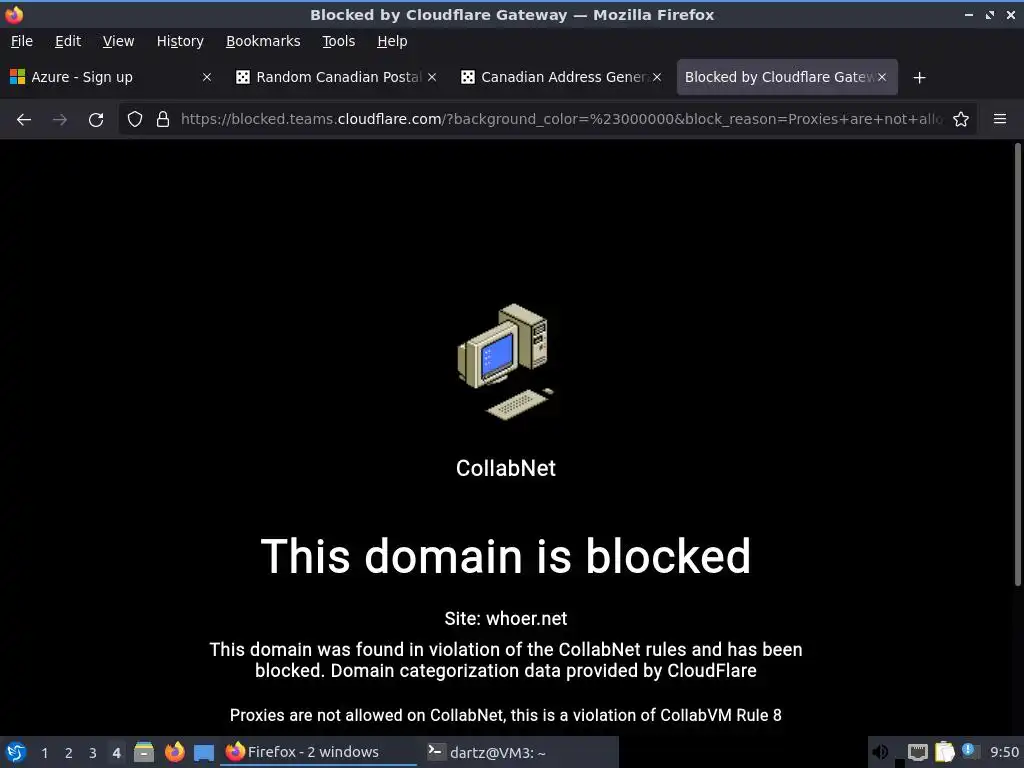Viewport: 1024px width, 768px height.
Task: Open a new tab
Action: 920,78
